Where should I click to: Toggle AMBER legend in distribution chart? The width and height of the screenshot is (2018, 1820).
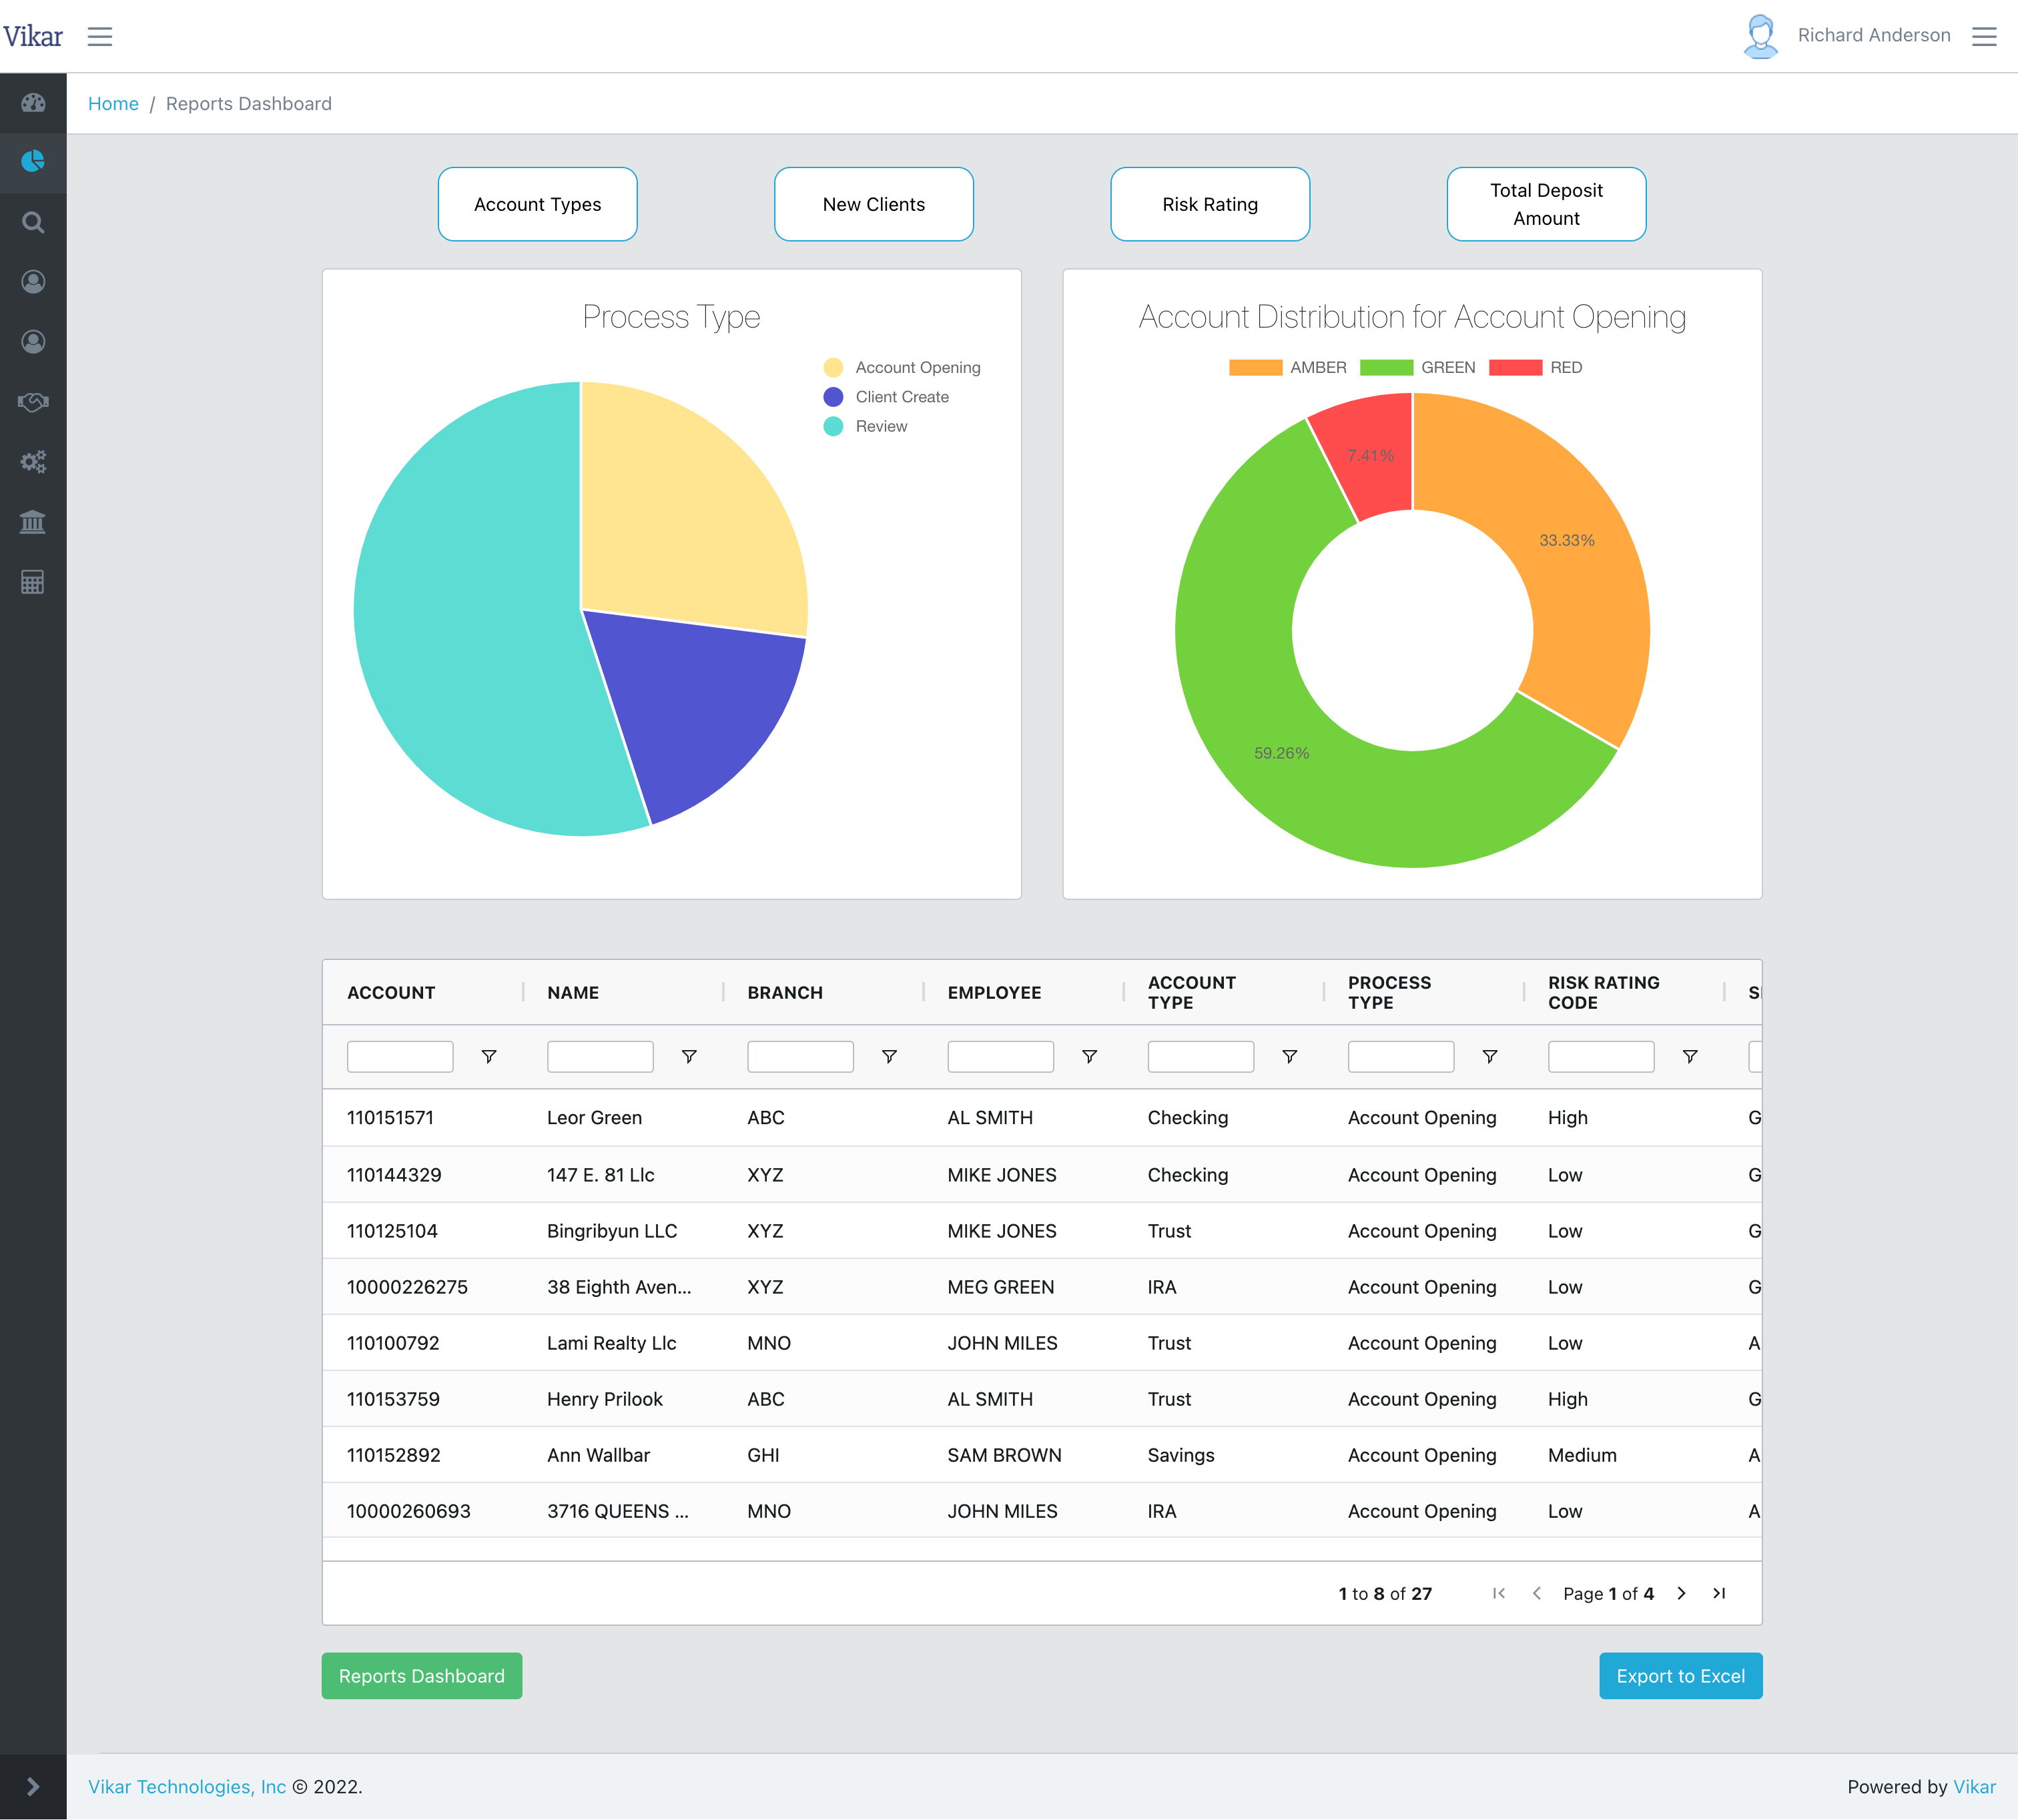click(x=1288, y=368)
